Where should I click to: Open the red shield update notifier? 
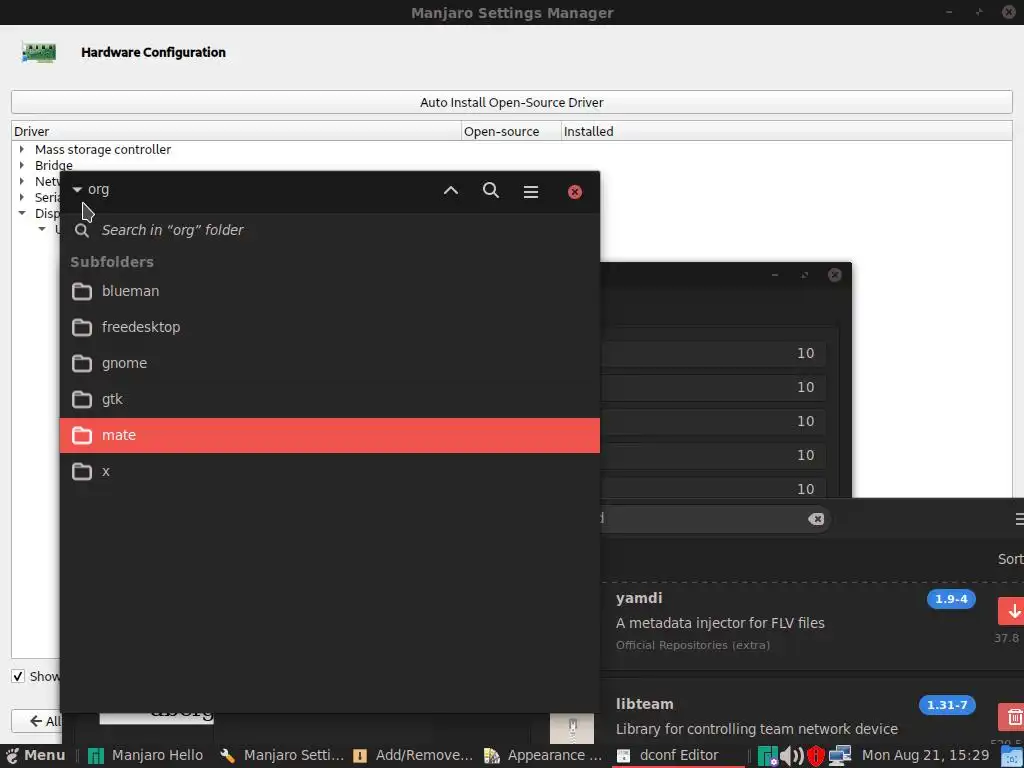click(816, 756)
